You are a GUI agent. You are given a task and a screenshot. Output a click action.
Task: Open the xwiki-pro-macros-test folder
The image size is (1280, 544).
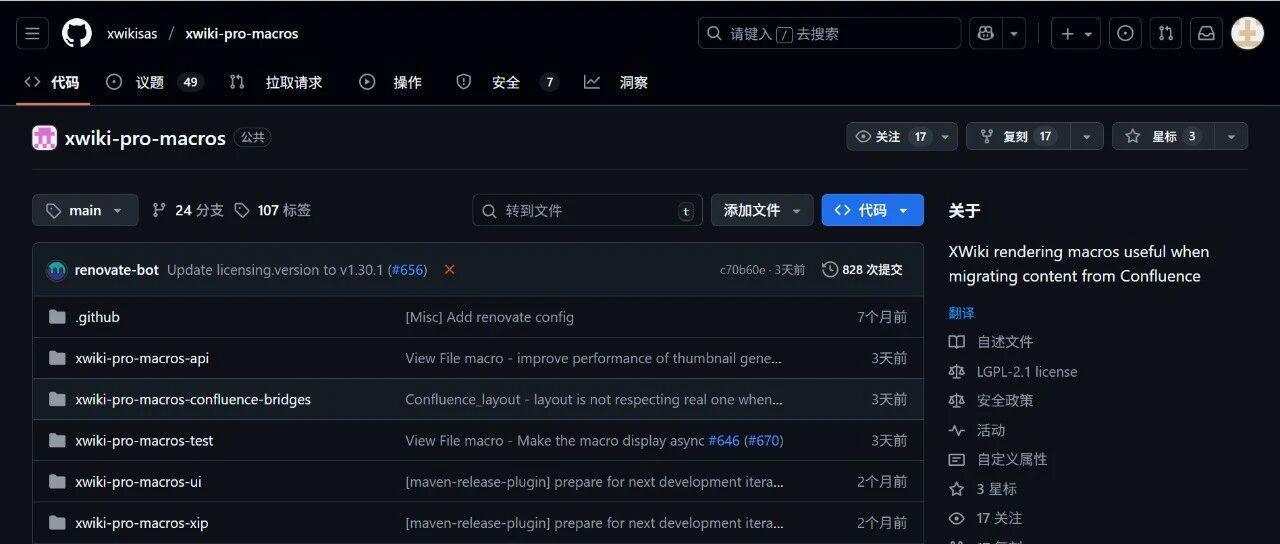[x=144, y=440]
